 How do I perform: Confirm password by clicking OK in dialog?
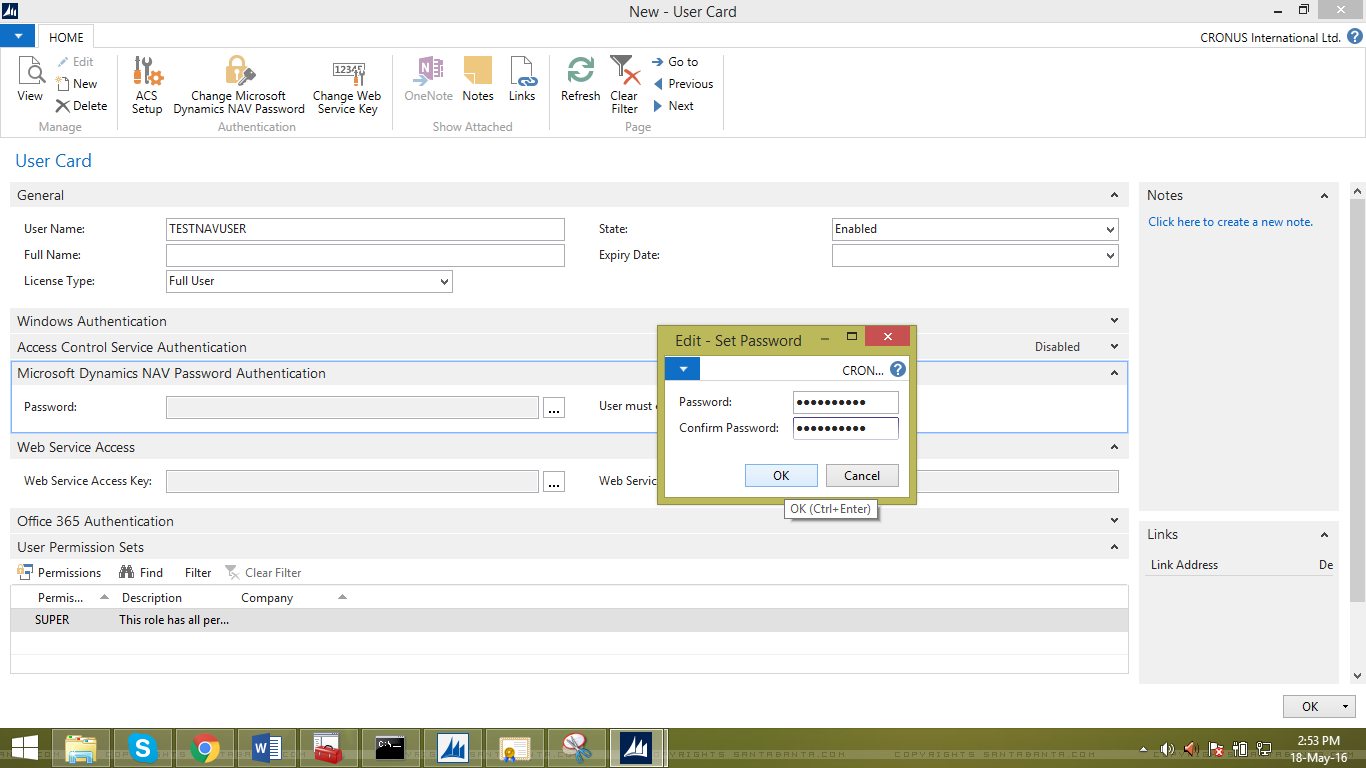781,474
